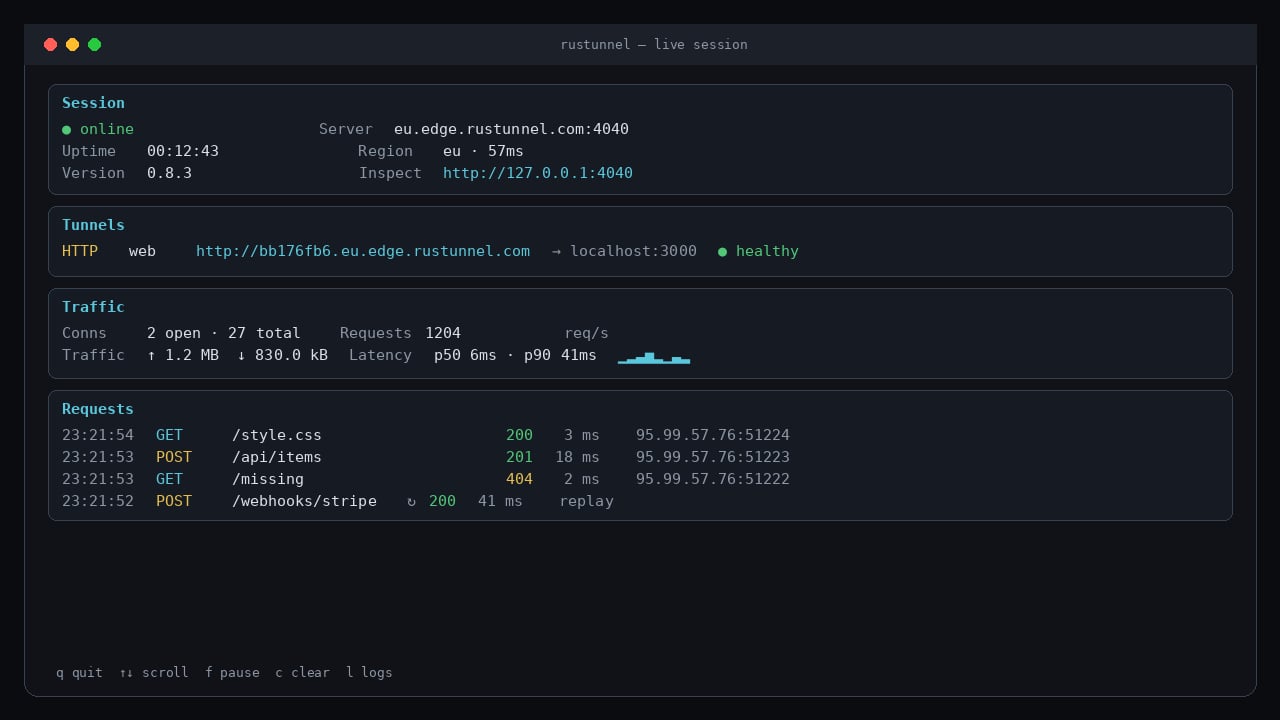Viewport: 1280px width, 720px height.
Task: Click the requests count 1204
Action: (x=443, y=333)
